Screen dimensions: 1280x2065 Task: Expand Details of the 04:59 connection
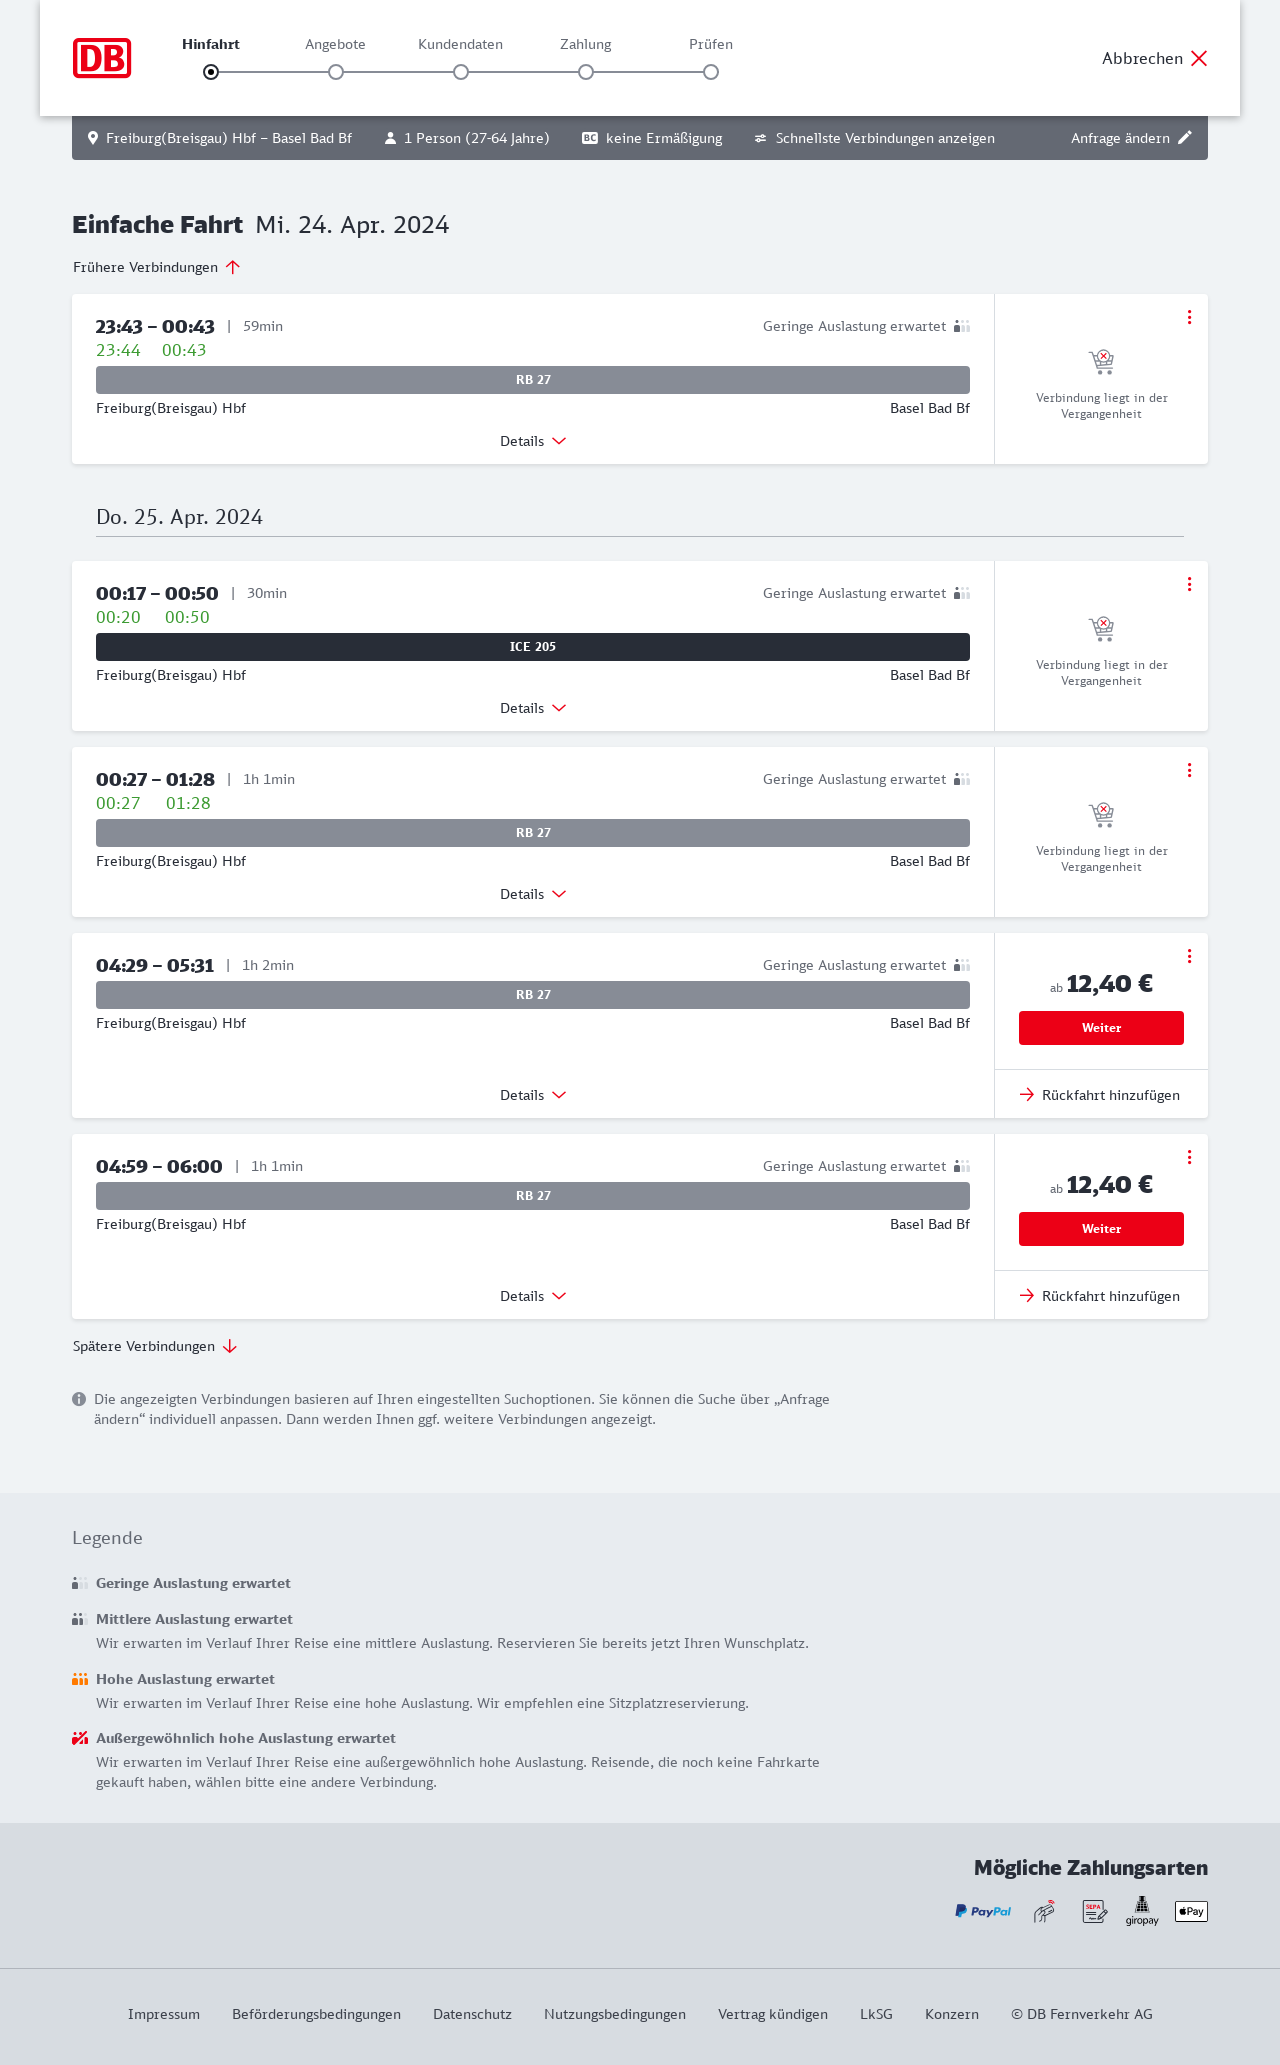[533, 1296]
